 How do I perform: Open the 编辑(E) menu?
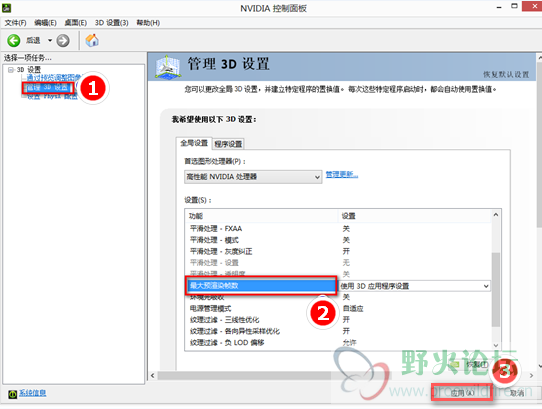[45, 23]
